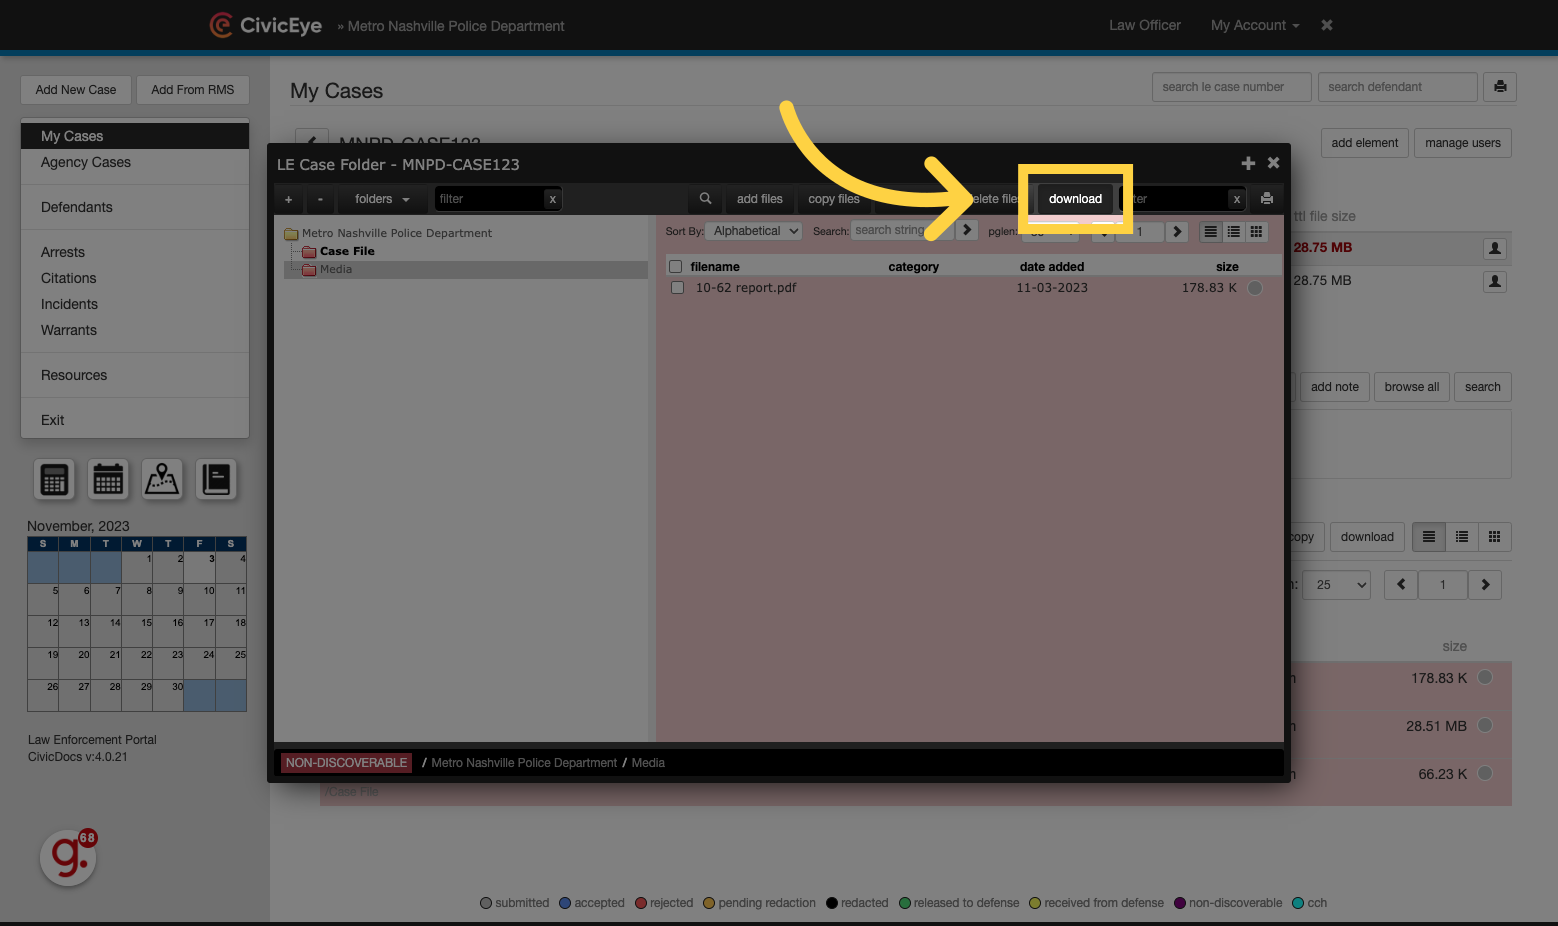The image size is (1558, 926).
Task: Open the calculator tool icon
Action: pos(54,480)
